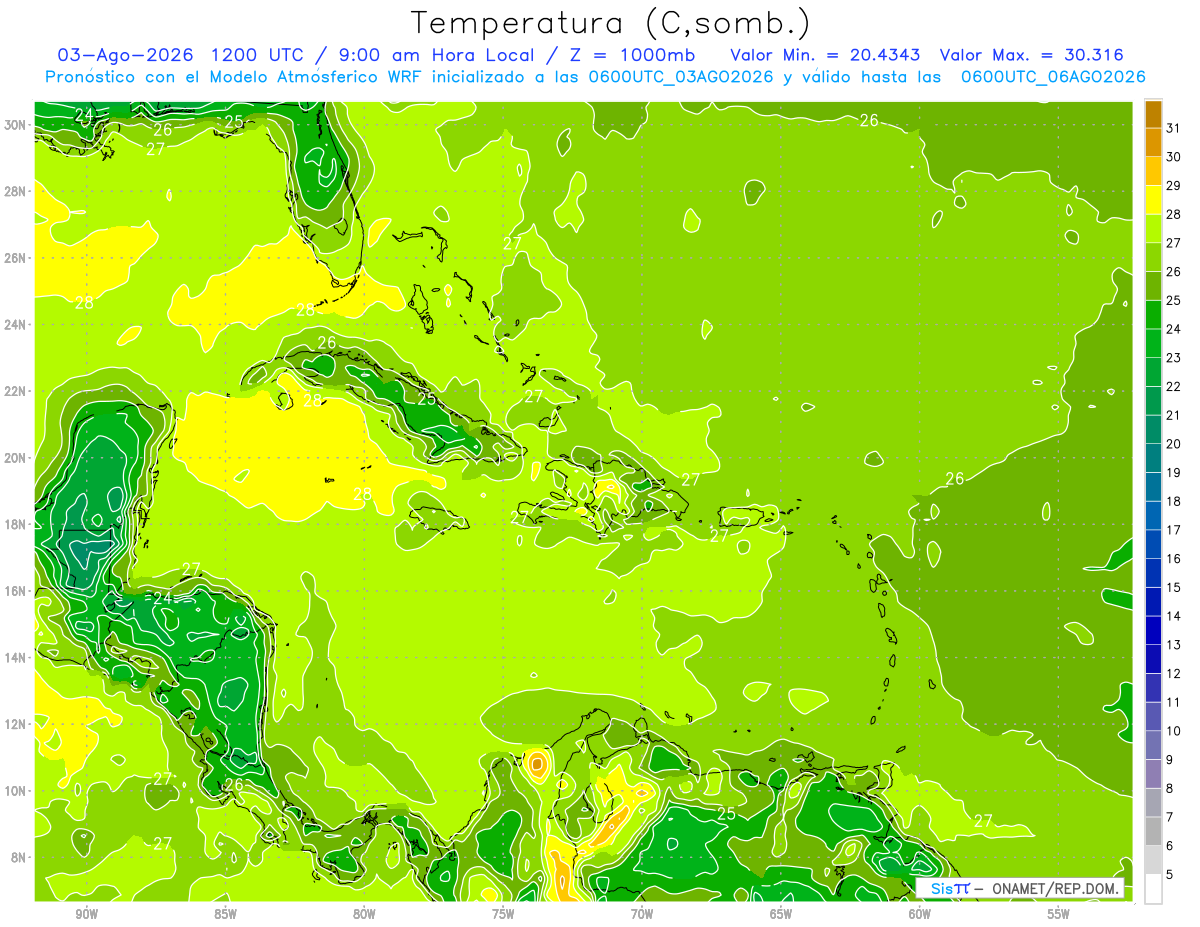
Task: Click the "26N" latitude axis label
Action: (16, 258)
